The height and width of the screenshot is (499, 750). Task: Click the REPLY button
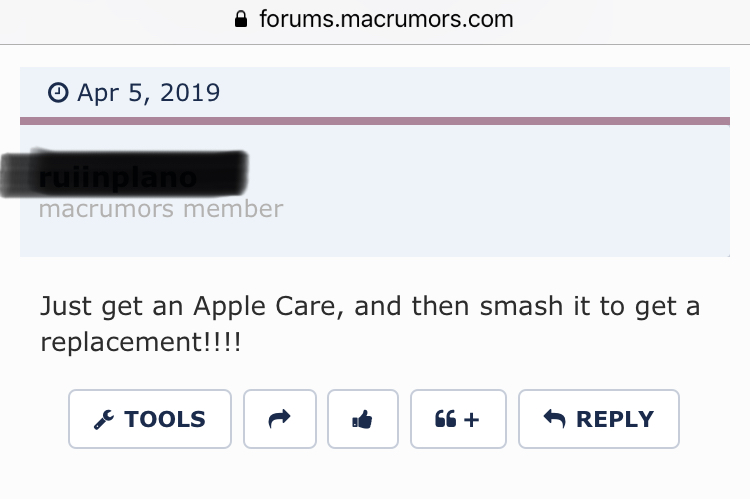(x=599, y=419)
